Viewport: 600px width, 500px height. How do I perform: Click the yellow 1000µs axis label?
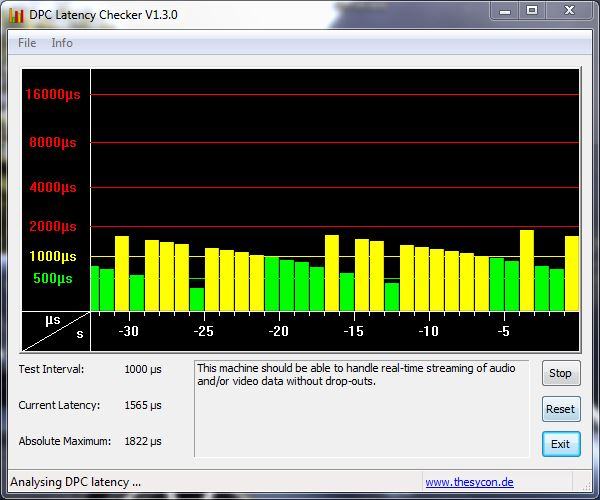[53, 256]
